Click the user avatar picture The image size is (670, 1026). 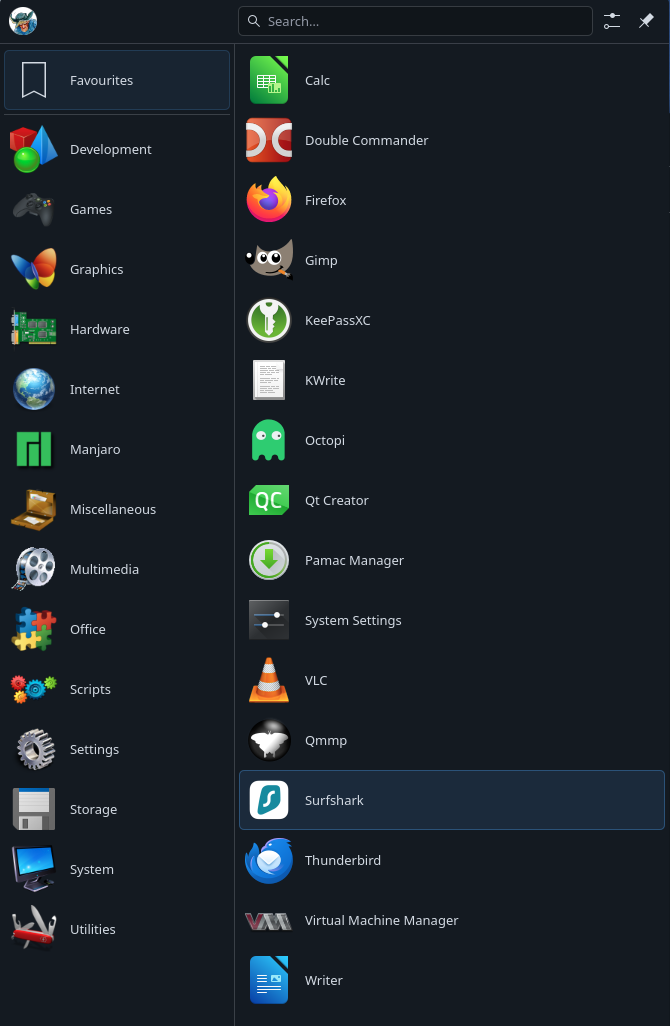tap(23, 20)
